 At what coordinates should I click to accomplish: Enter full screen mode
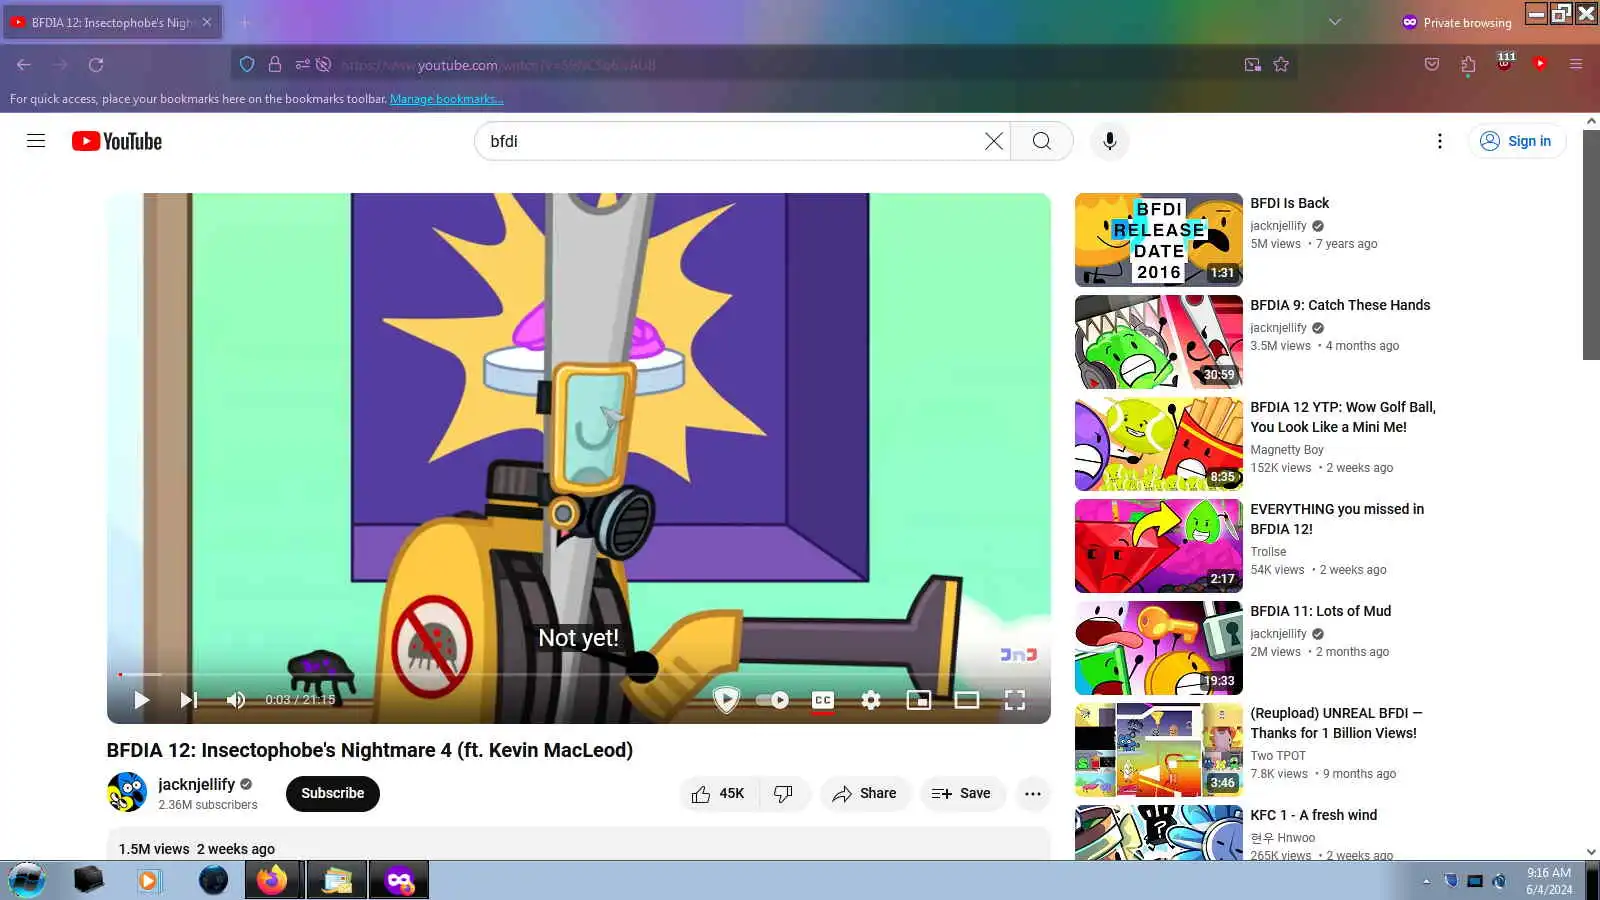[1015, 700]
